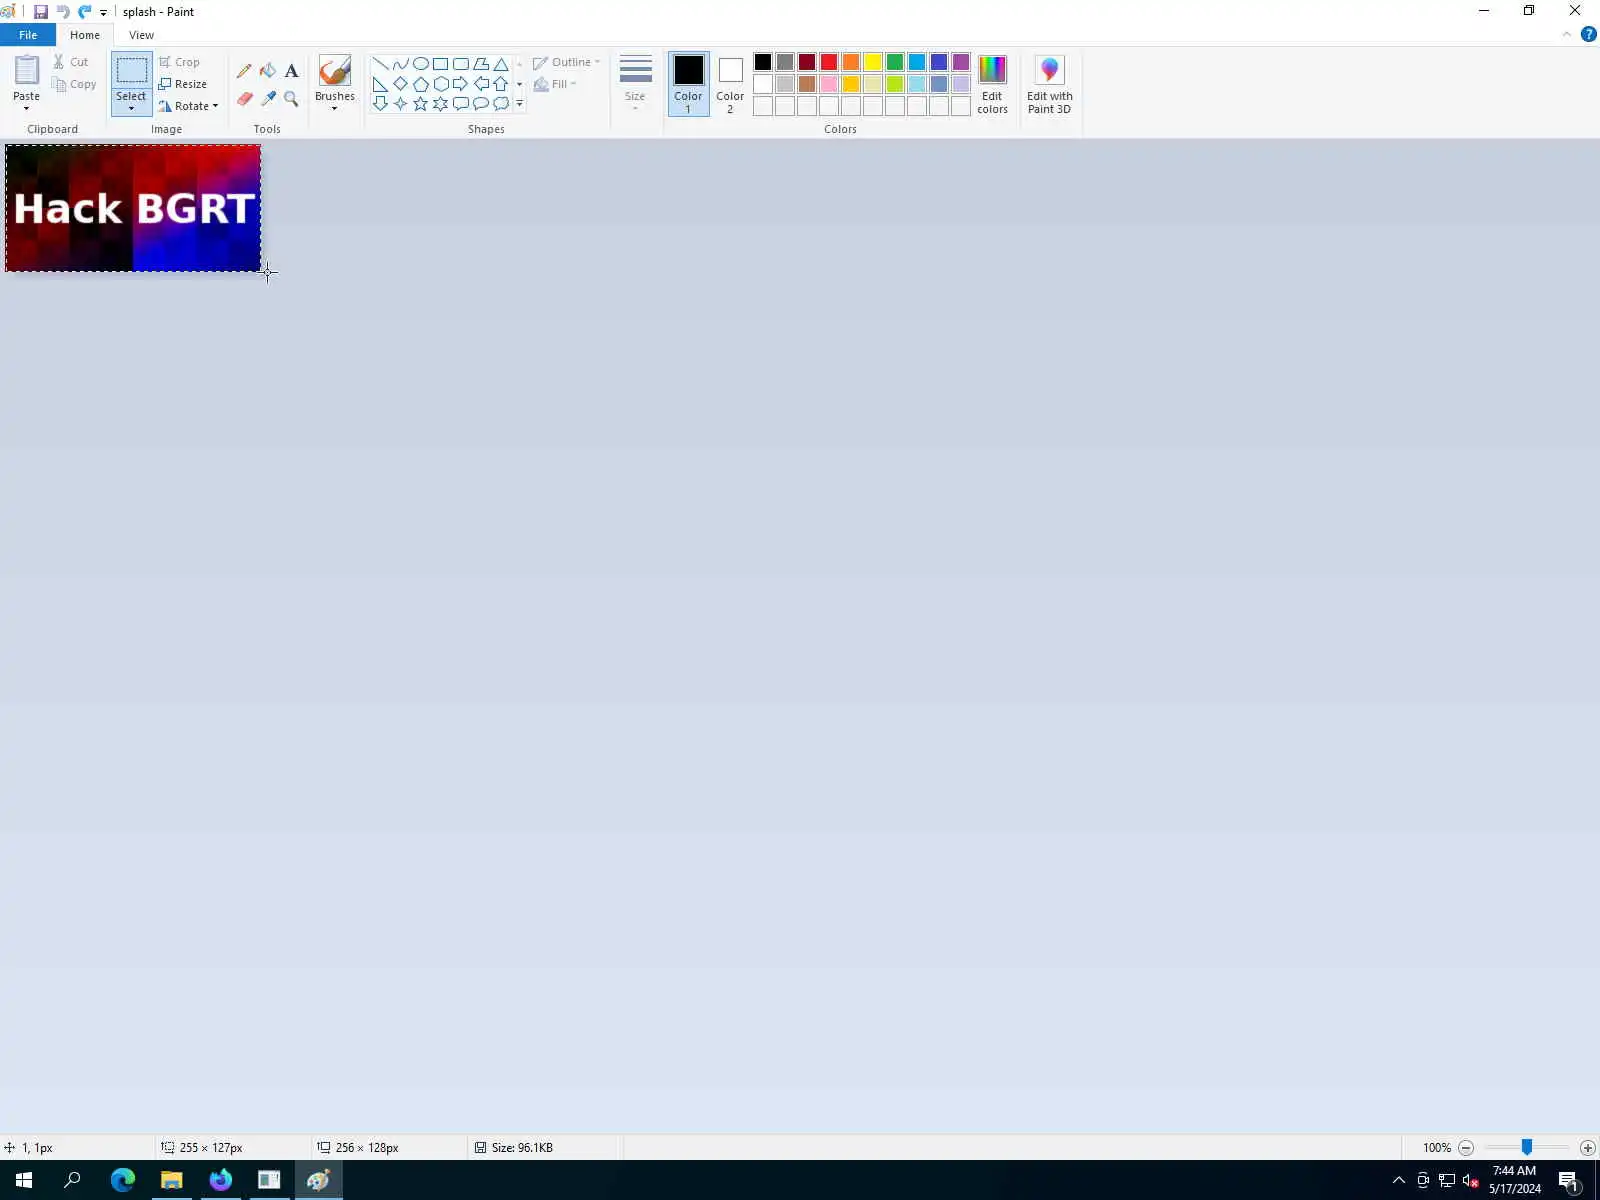Choose the Line shape

click(x=381, y=64)
